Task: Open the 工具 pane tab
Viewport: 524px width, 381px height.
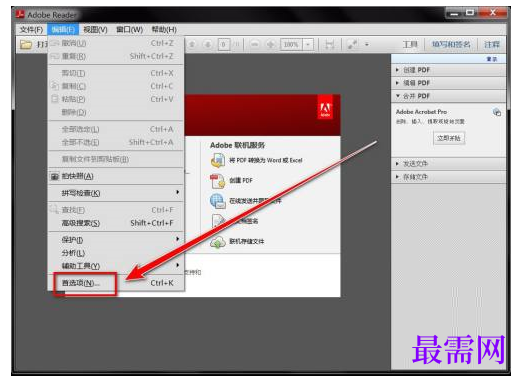Action: coord(410,44)
